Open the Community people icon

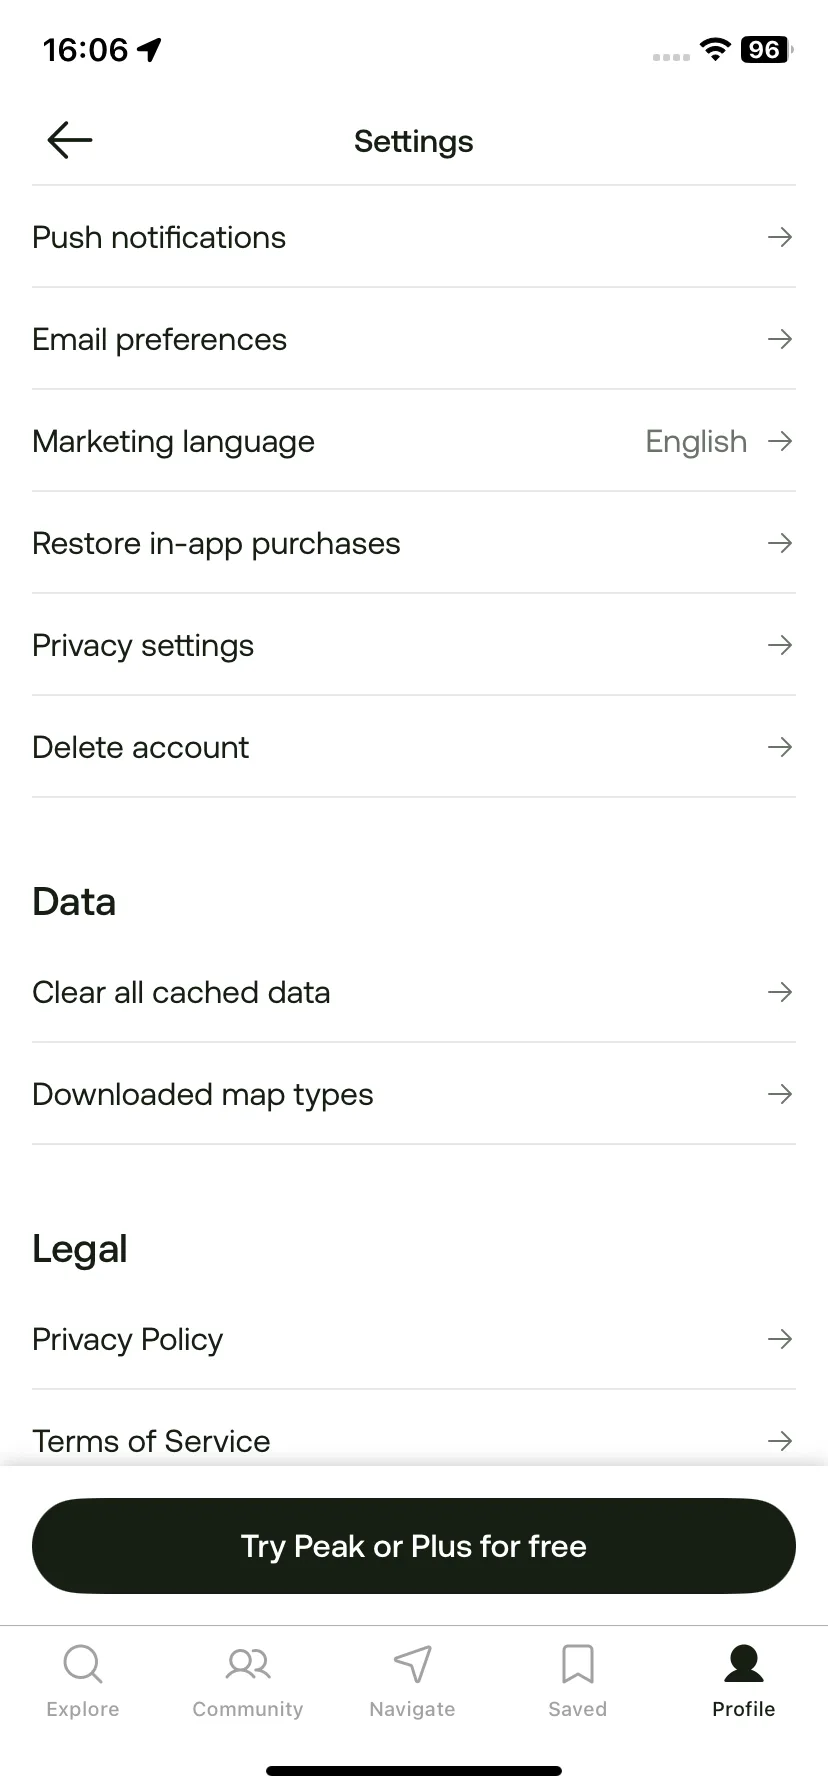click(248, 1664)
